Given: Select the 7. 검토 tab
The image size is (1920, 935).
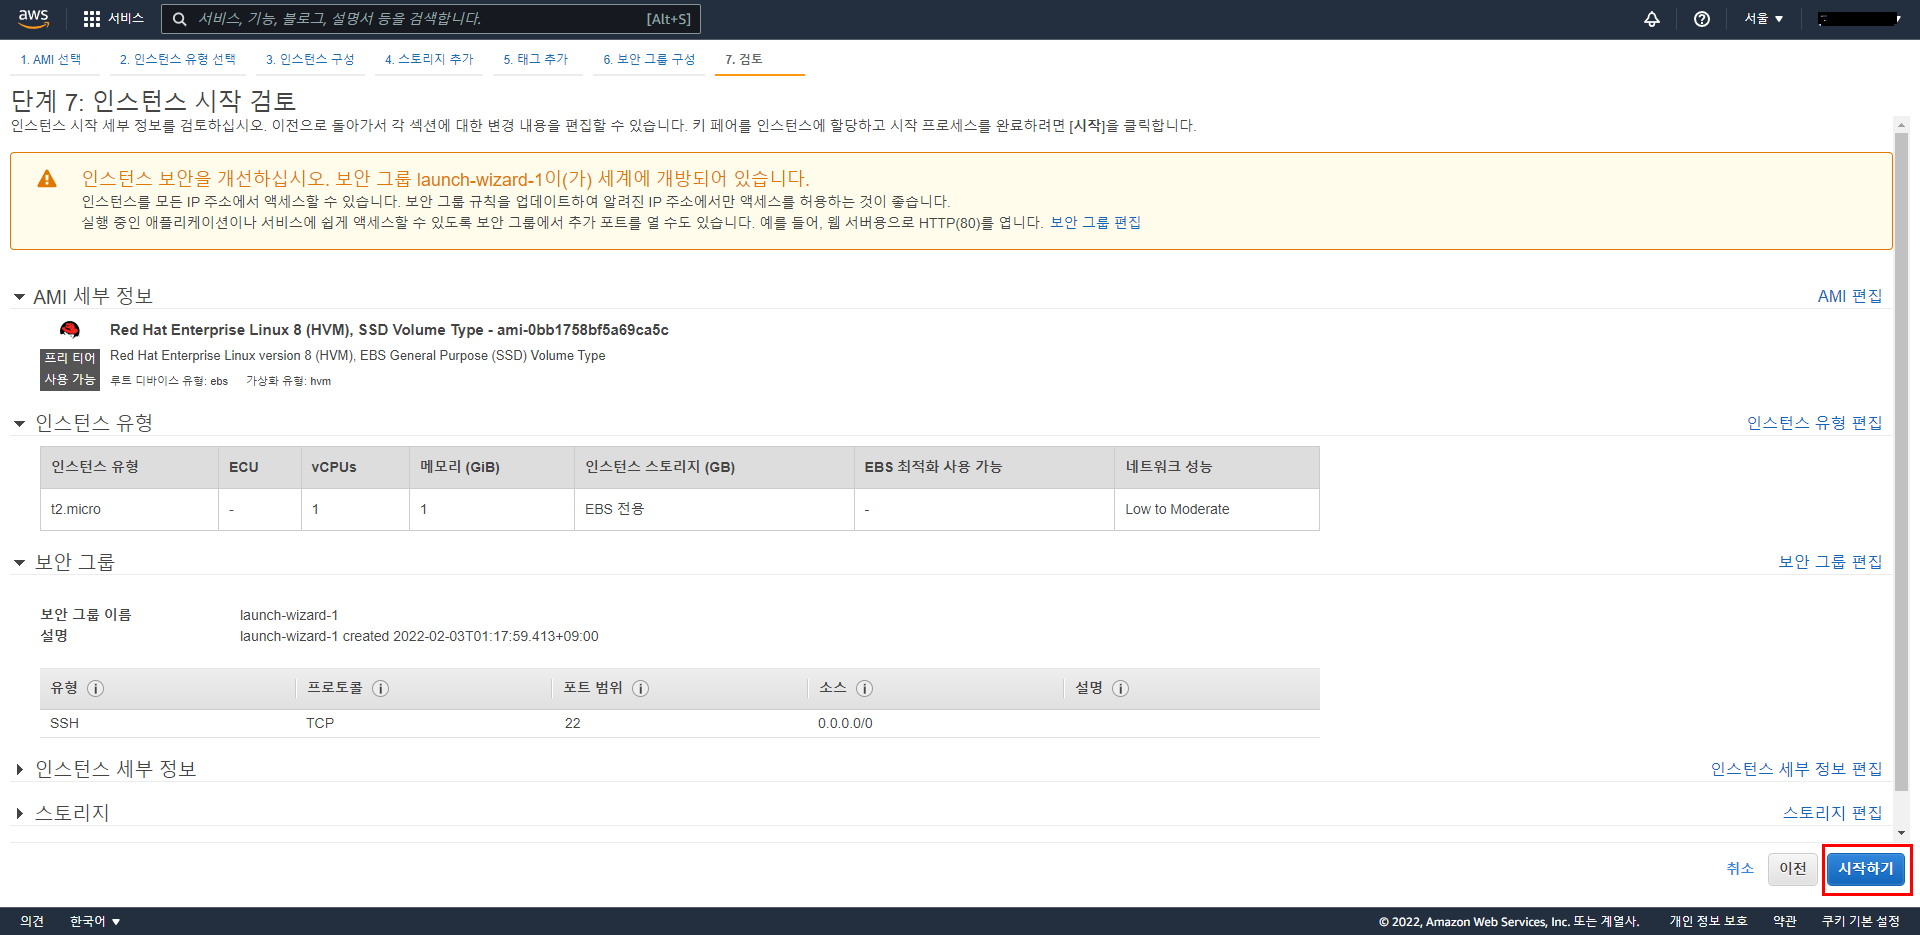Looking at the screenshot, I should [744, 59].
